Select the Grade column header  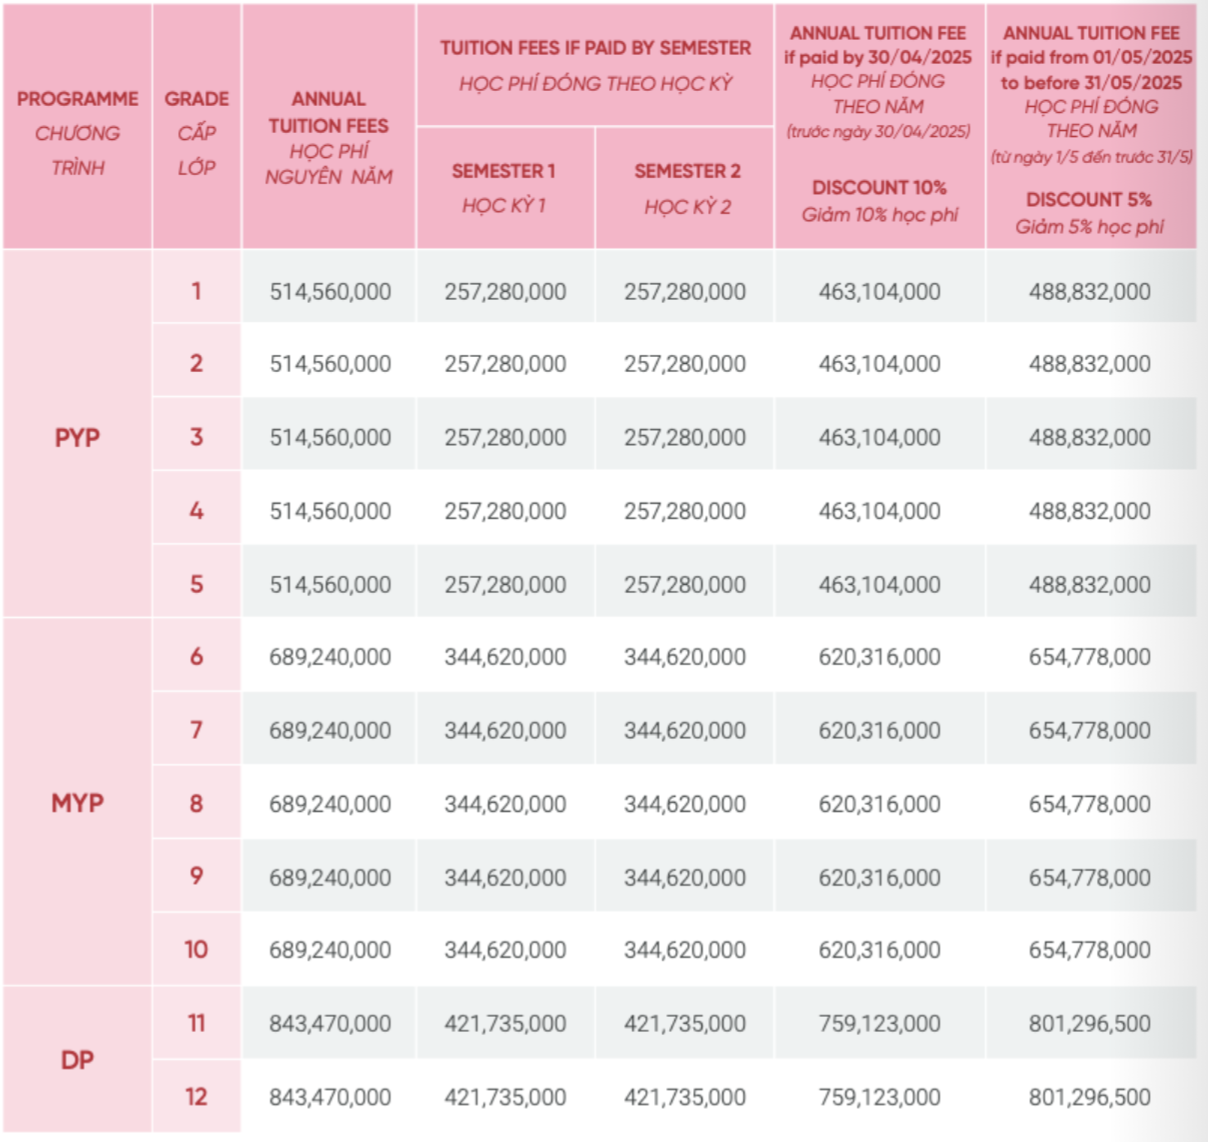pos(196,132)
